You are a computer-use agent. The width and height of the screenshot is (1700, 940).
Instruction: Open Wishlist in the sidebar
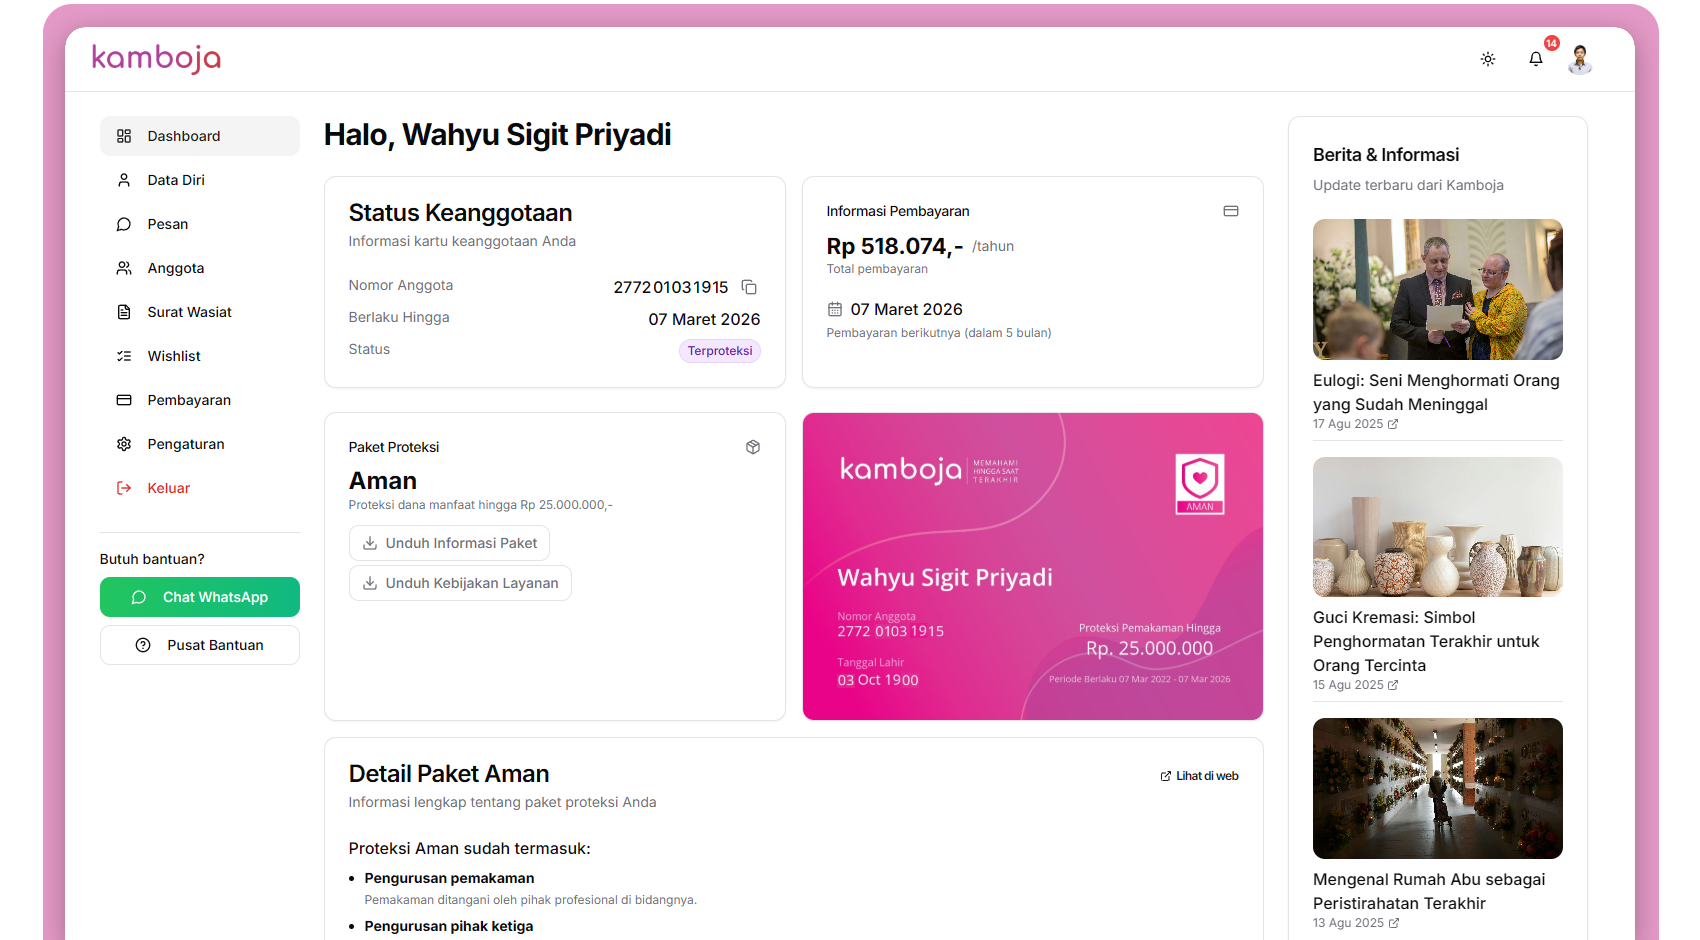point(174,356)
